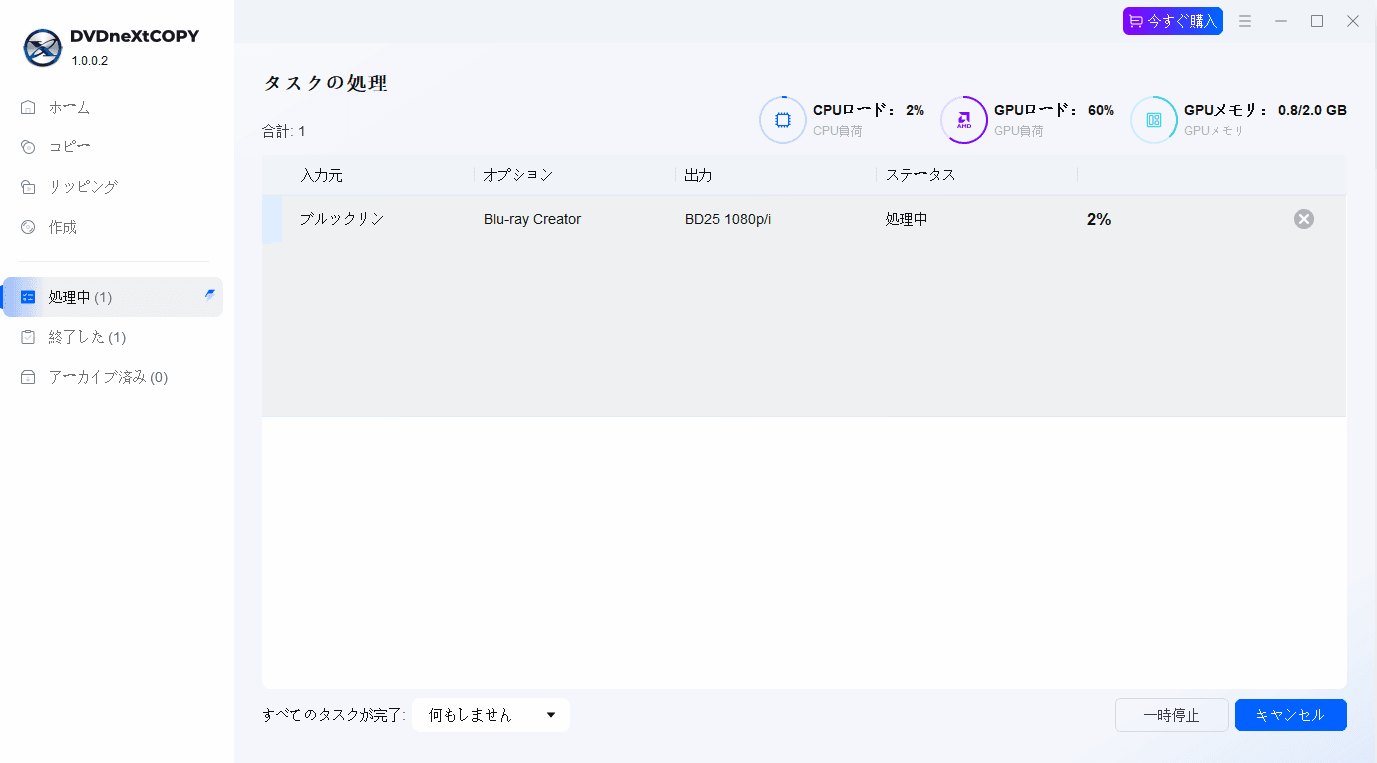Click the DVDneXtCOPY logo icon
The image size is (1377, 763).
(43, 47)
